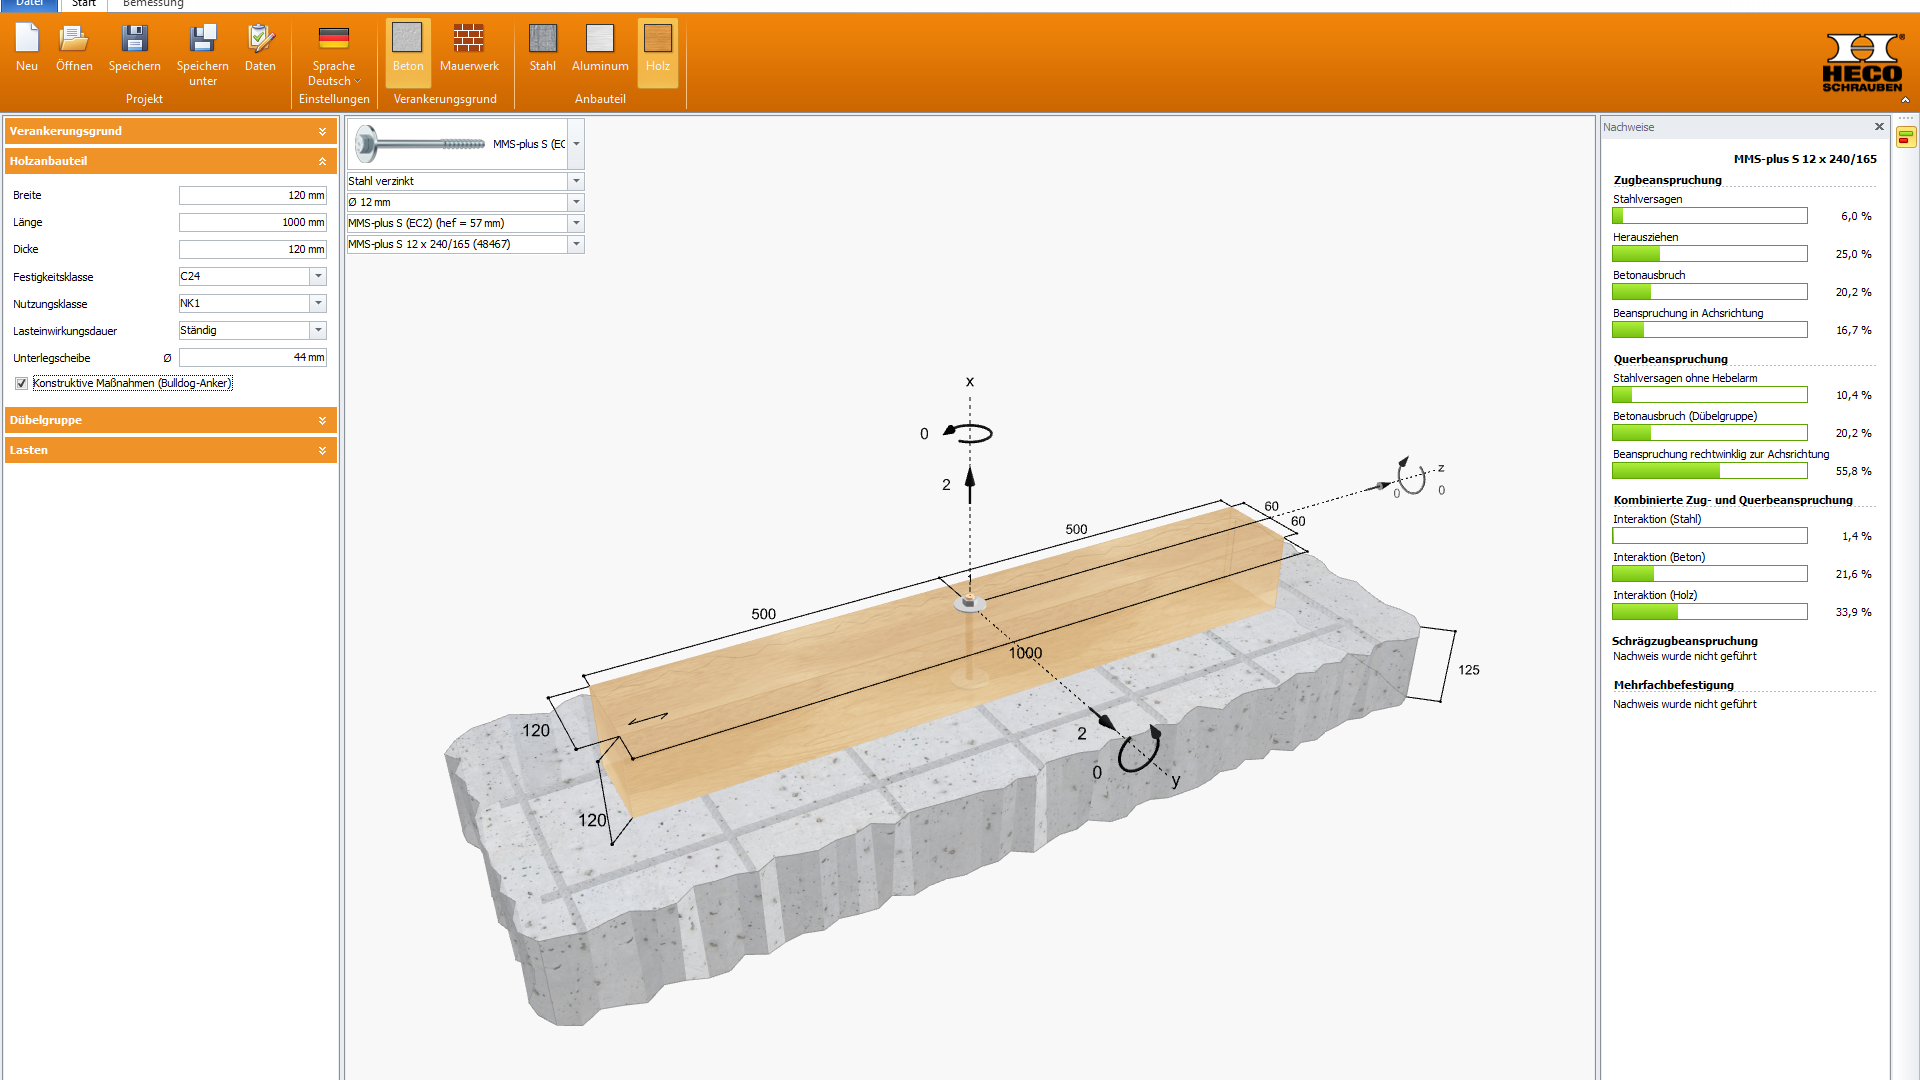This screenshot has width=1920, height=1080.
Task: Save the project with the Speichern icon
Action: tap(134, 39)
